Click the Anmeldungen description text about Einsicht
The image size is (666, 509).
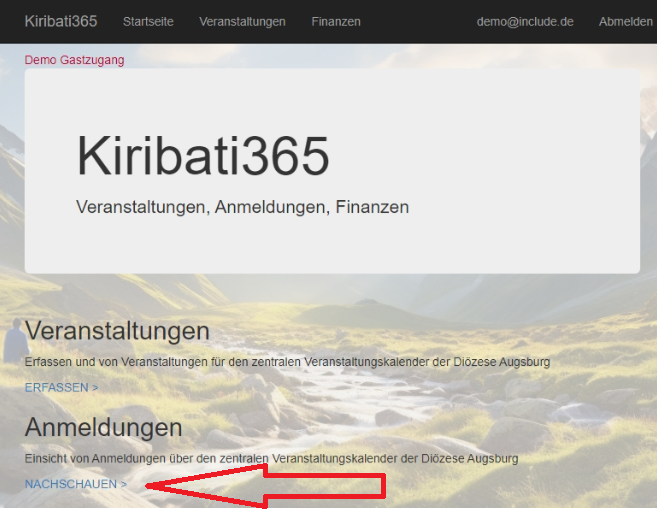tap(271, 458)
